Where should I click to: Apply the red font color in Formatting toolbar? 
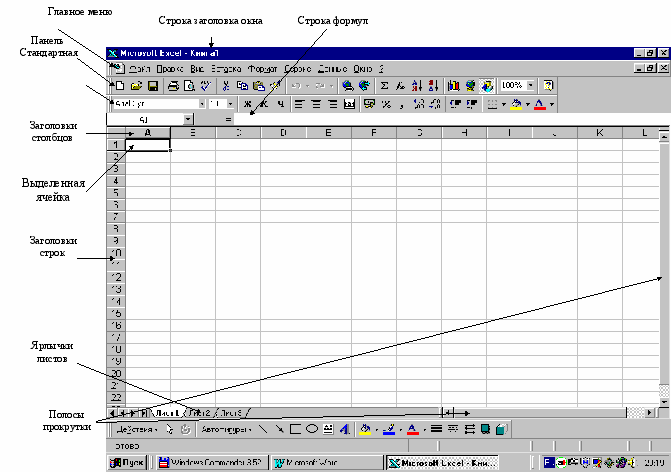coord(540,104)
